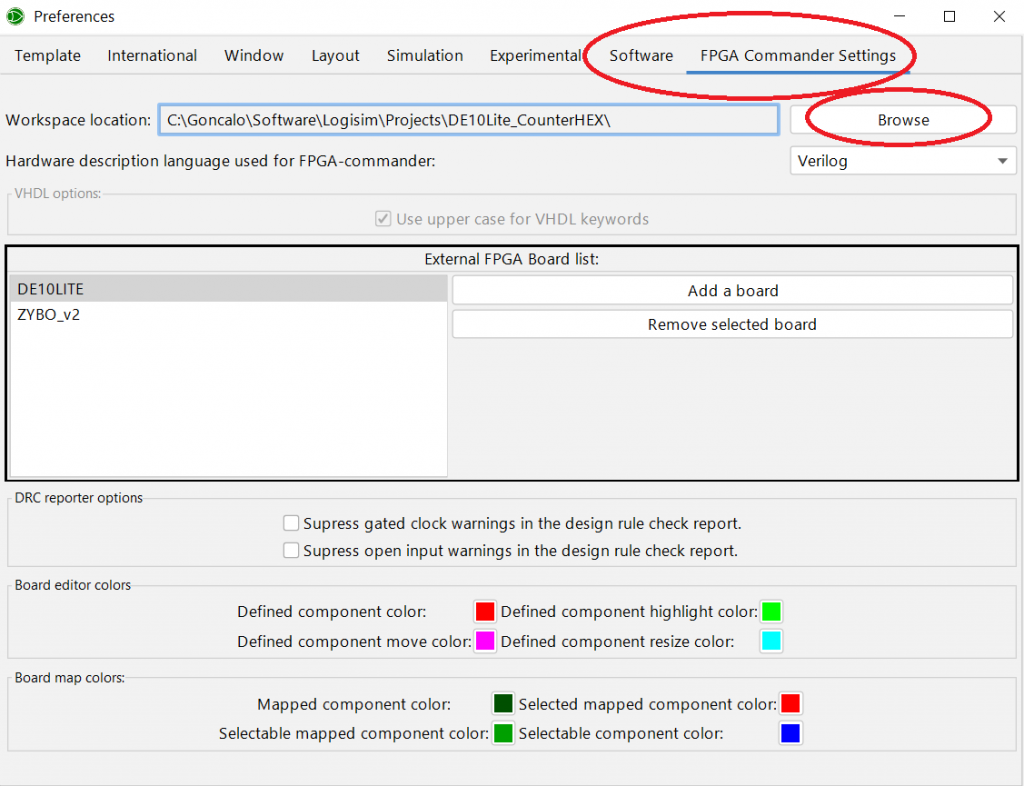Click the Defined component resize color swatch

click(771, 641)
